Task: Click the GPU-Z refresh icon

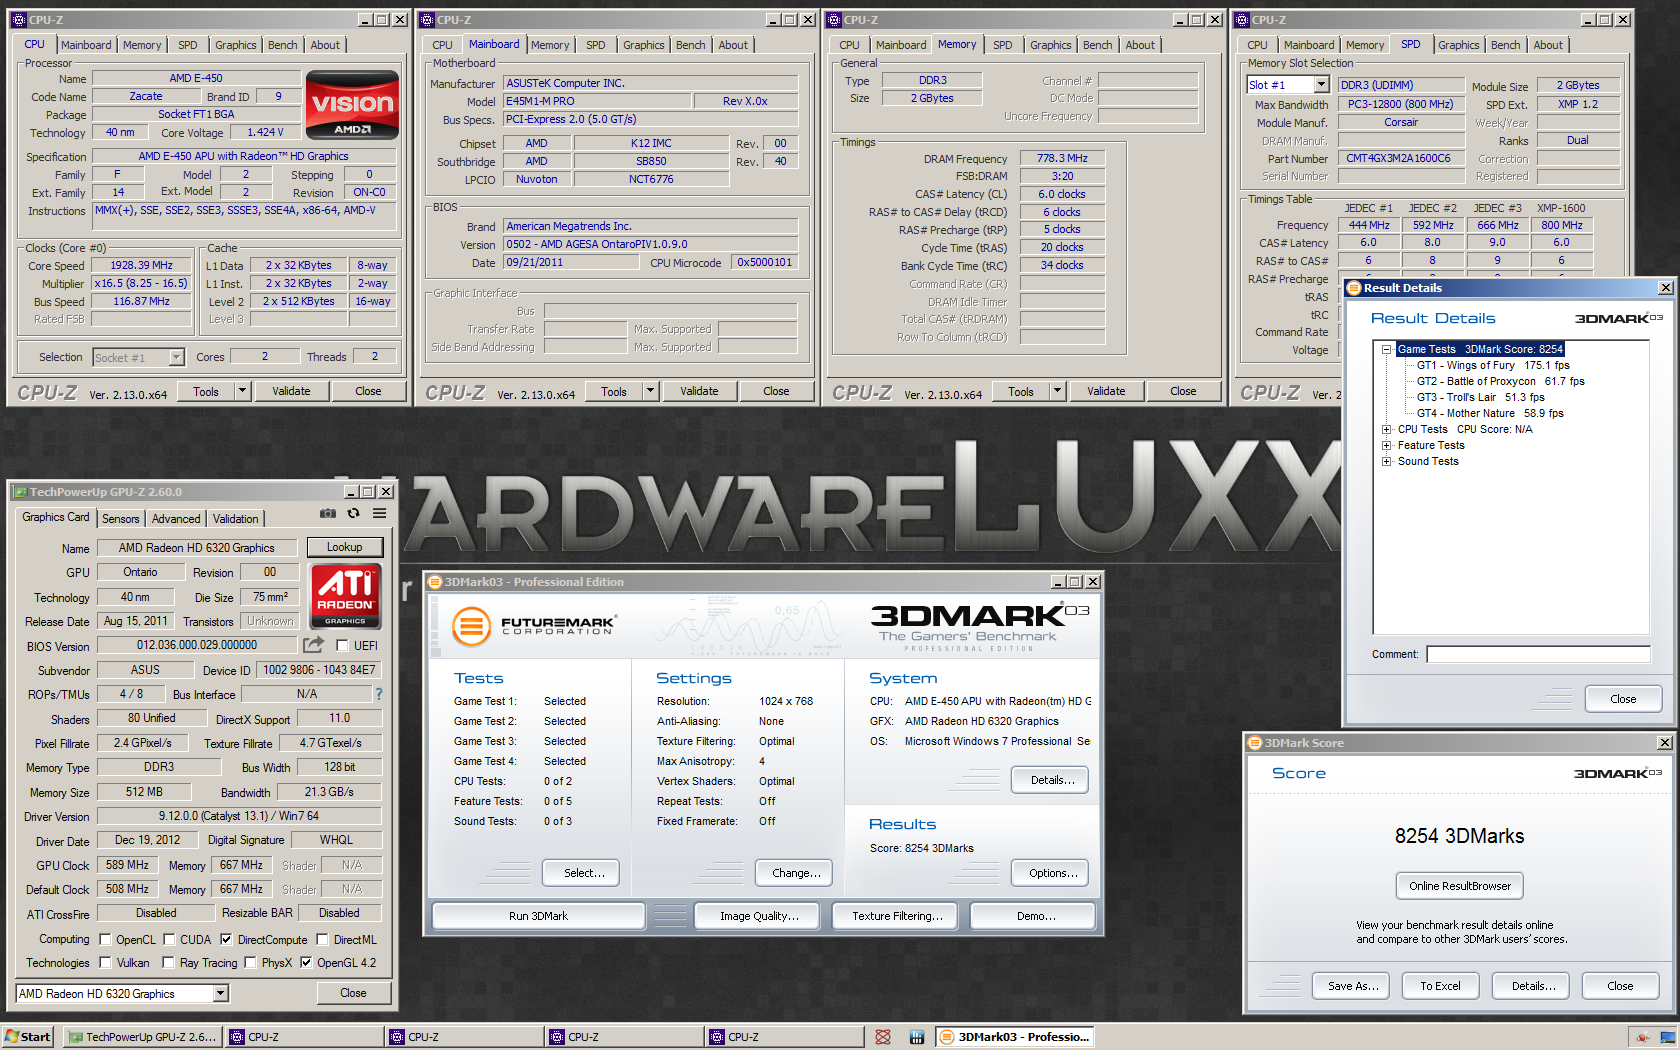Action: point(353,513)
